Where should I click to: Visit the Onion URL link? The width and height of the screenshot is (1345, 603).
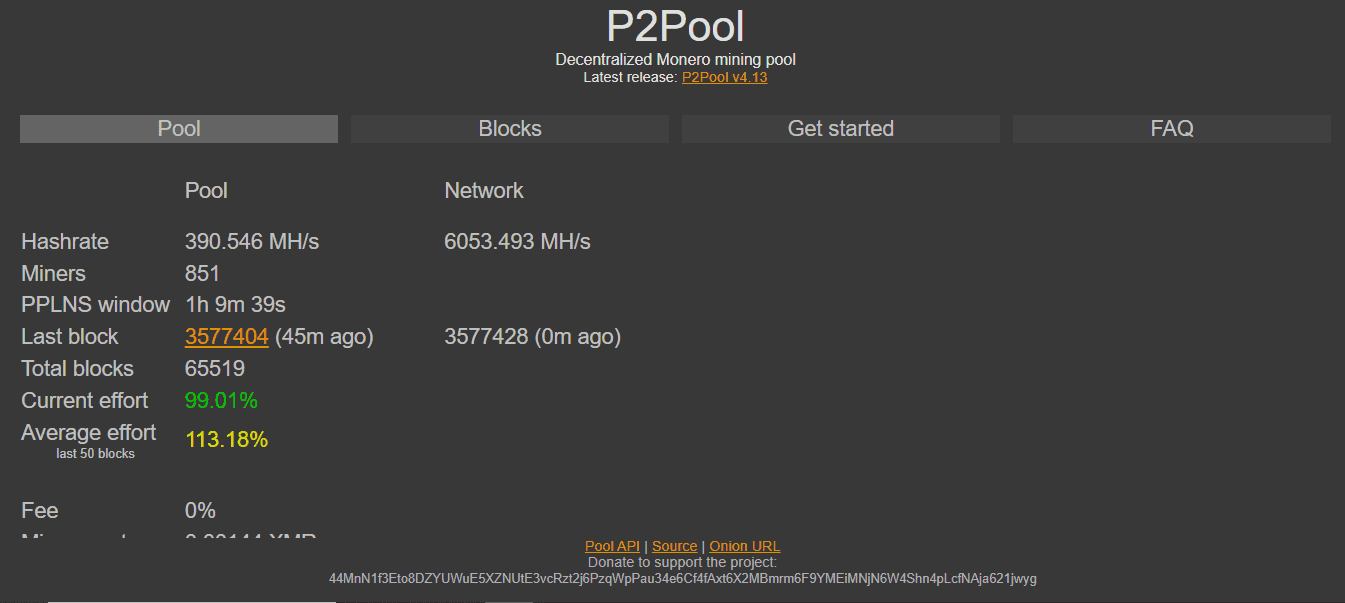(x=744, y=546)
